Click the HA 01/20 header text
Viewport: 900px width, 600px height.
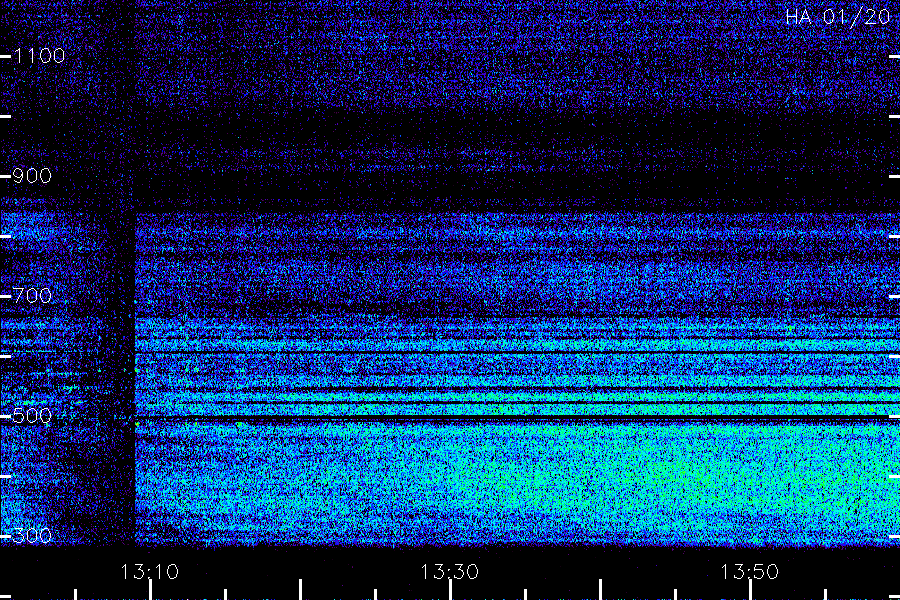[837, 17]
